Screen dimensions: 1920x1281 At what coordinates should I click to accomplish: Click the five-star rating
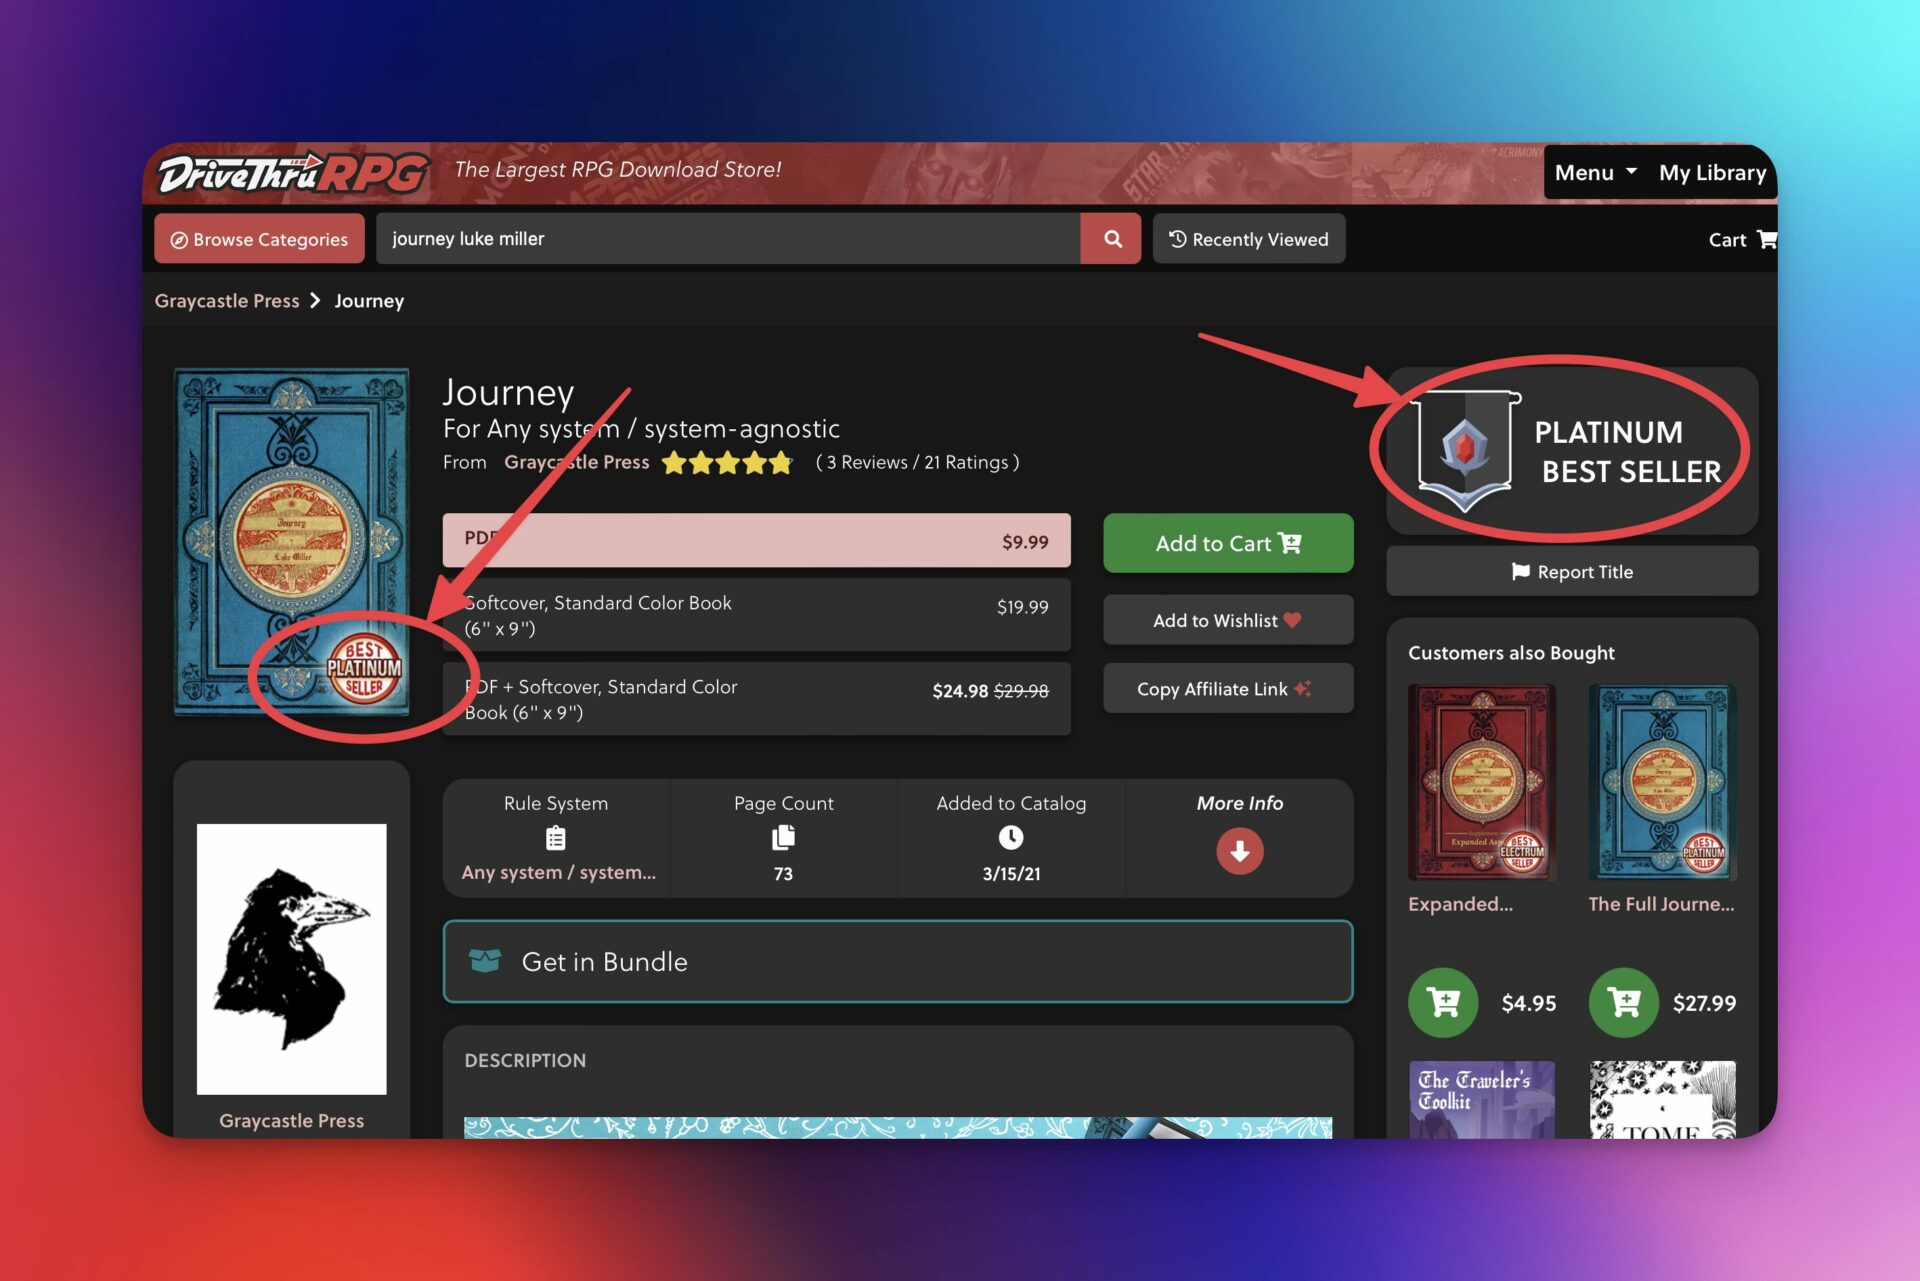[727, 463]
